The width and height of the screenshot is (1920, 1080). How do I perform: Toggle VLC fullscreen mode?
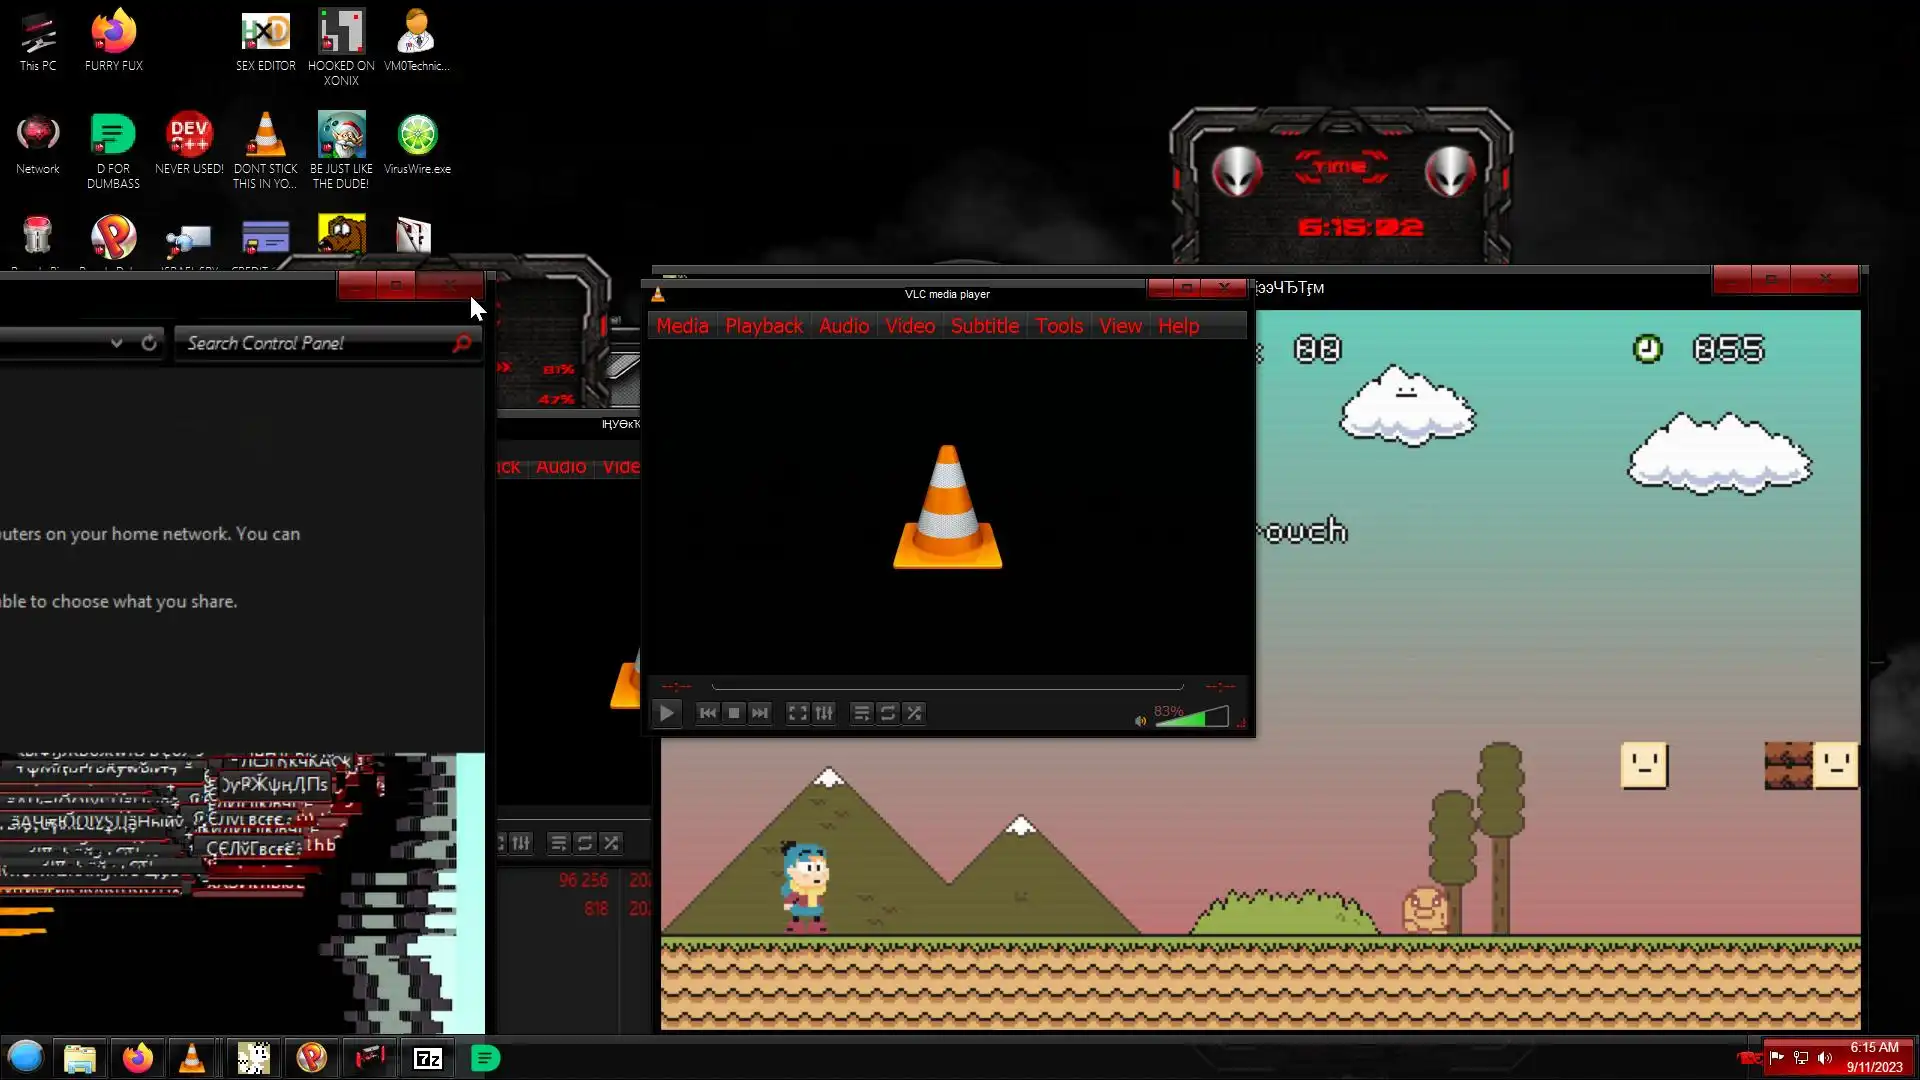(x=797, y=713)
